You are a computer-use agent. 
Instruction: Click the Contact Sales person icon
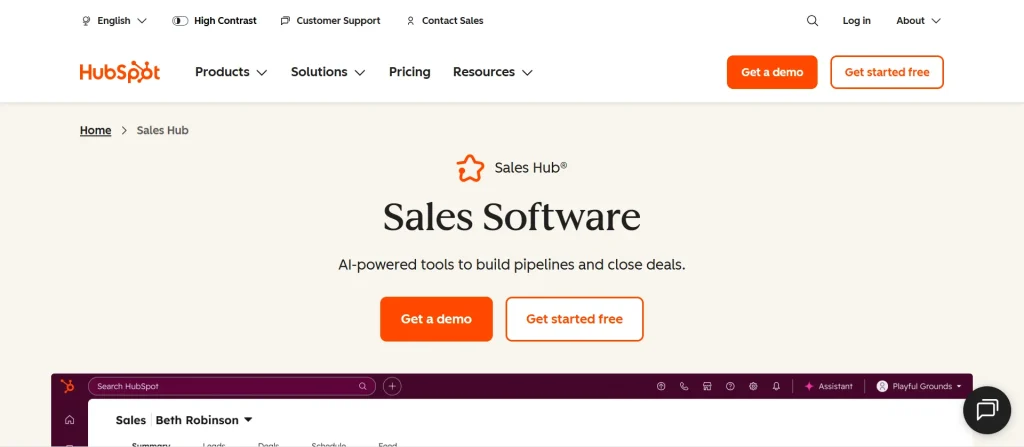410,21
